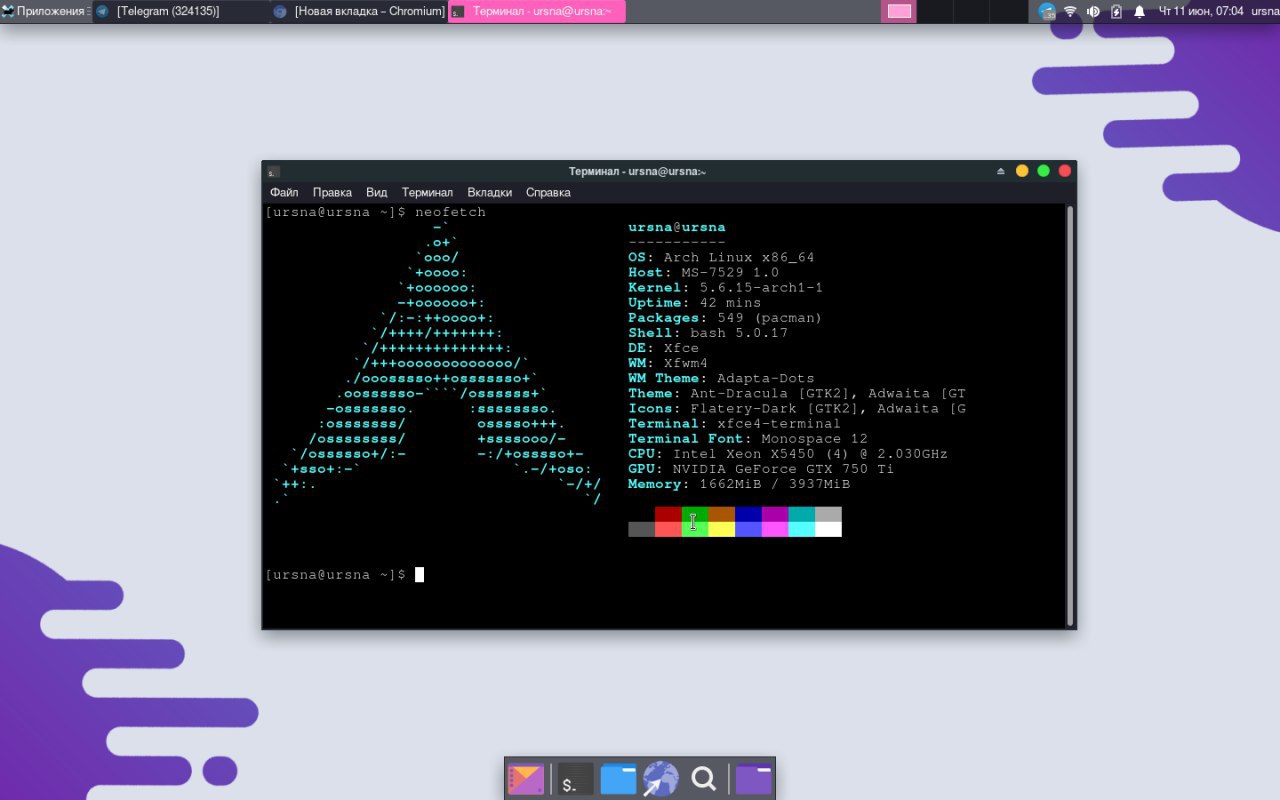Click the 'OS: Arch Linux x86_64' line
This screenshot has height=800, width=1280.
pos(721,257)
